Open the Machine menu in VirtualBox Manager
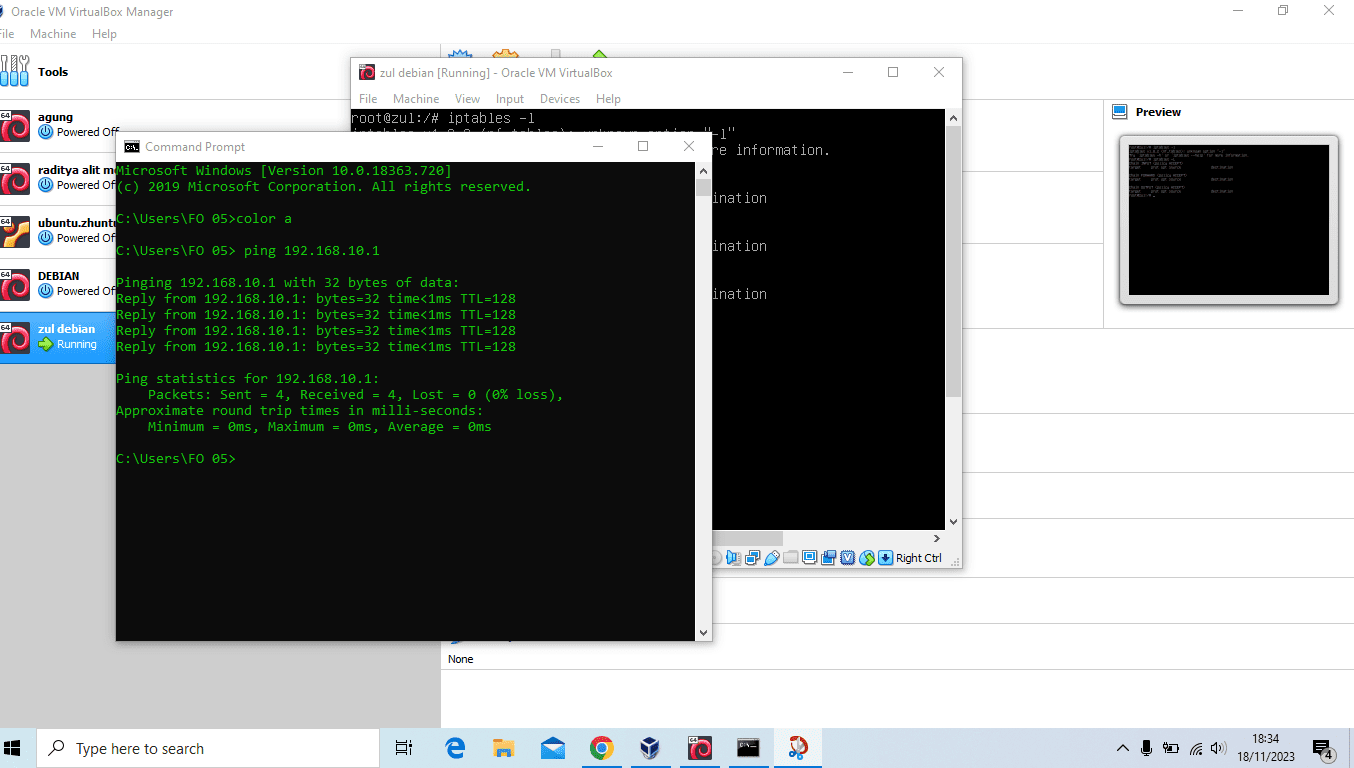This screenshot has height=768, width=1354. pyautogui.click(x=53, y=34)
